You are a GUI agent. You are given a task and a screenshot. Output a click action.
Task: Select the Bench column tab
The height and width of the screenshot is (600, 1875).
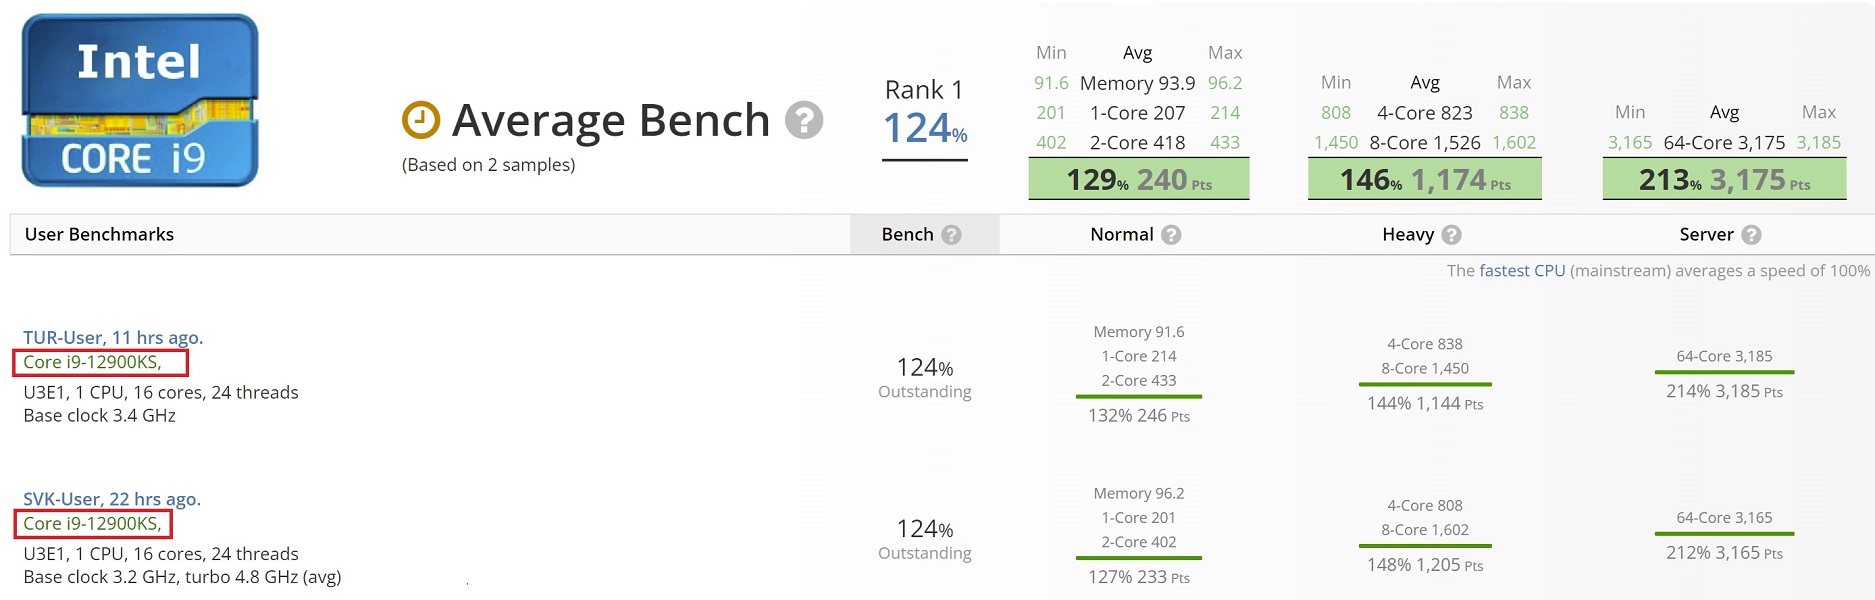tap(924, 235)
